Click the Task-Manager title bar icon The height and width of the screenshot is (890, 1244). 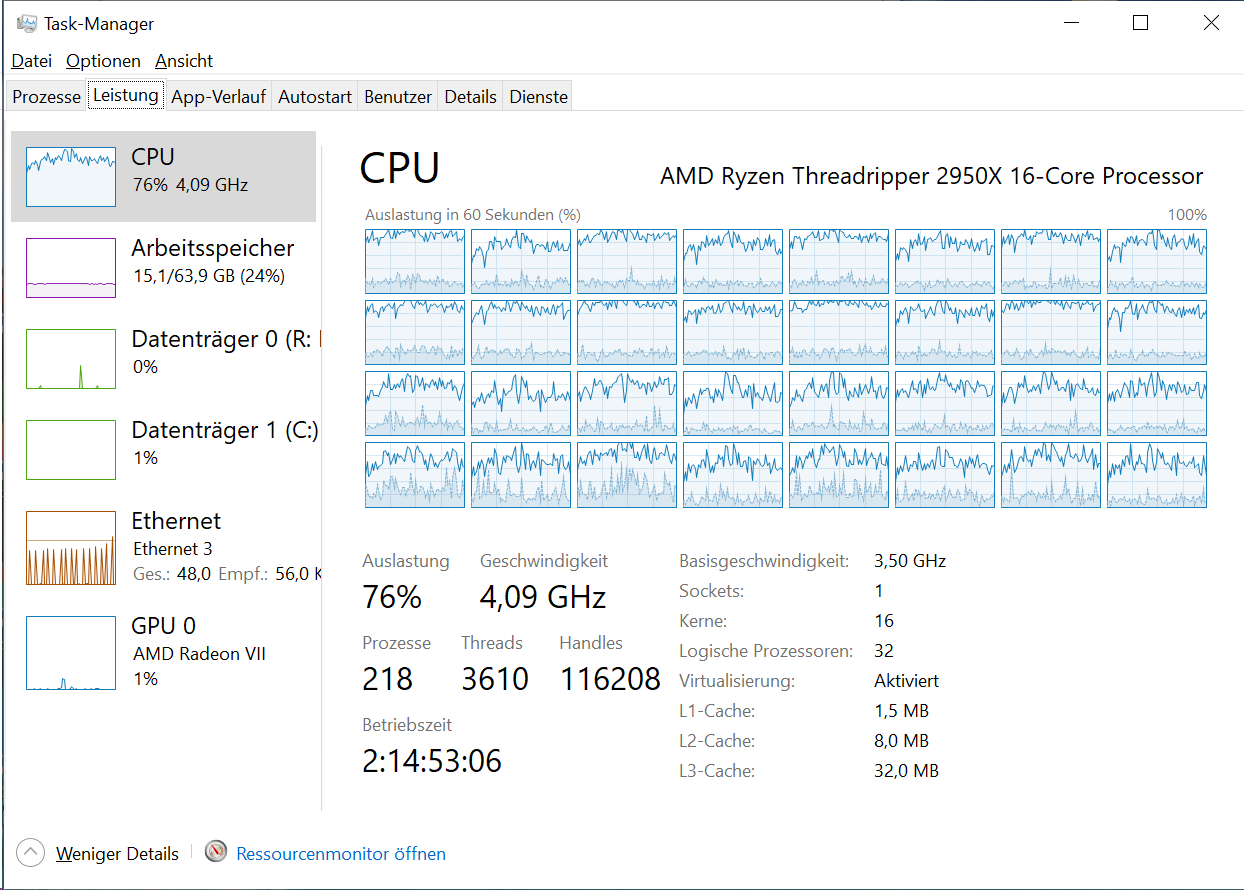click(27, 23)
